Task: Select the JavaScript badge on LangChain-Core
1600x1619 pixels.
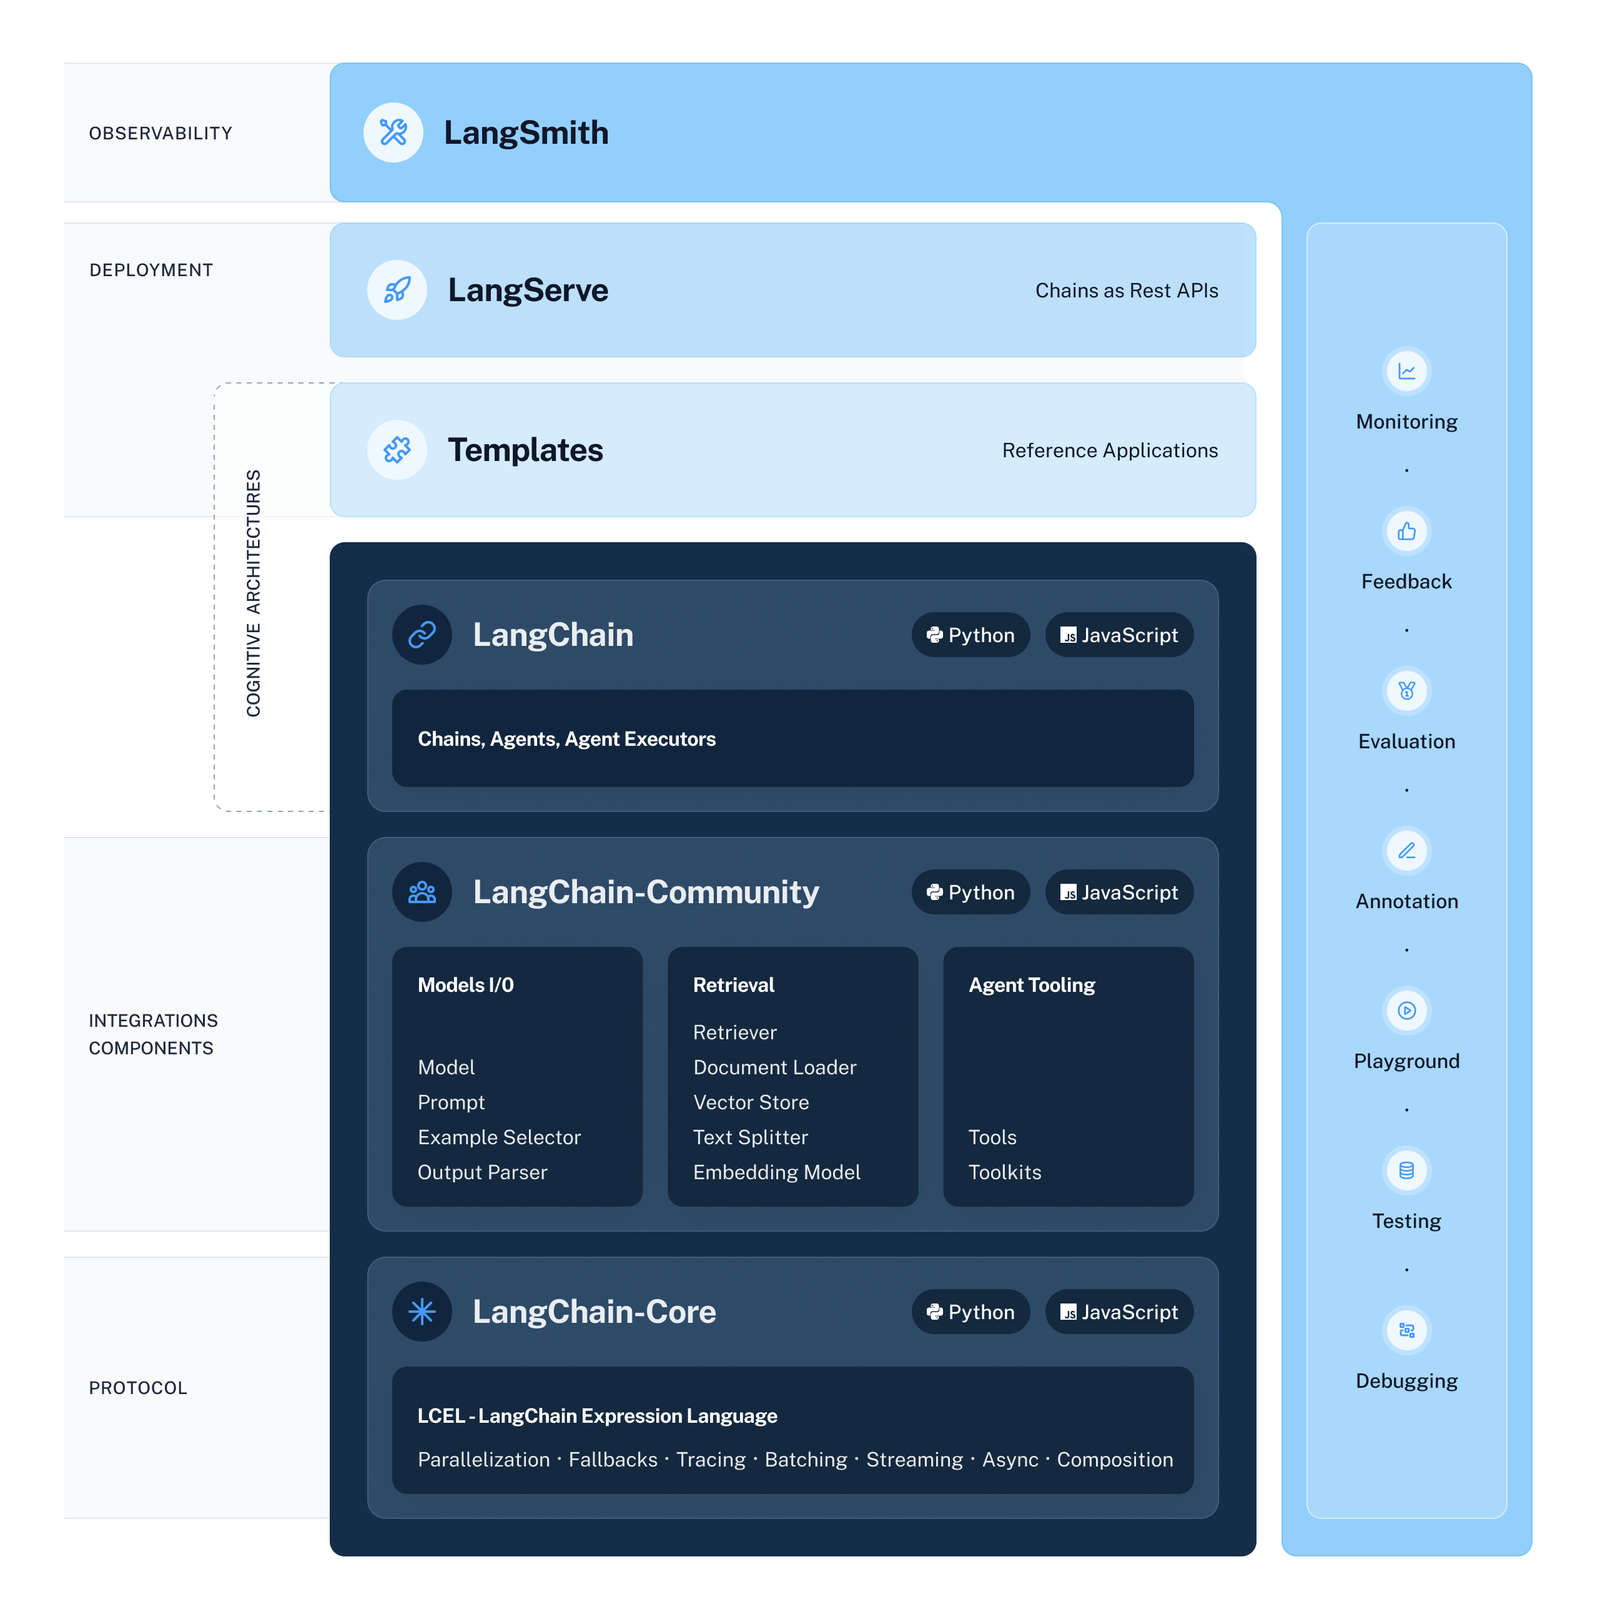Action: (1118, 1311)
